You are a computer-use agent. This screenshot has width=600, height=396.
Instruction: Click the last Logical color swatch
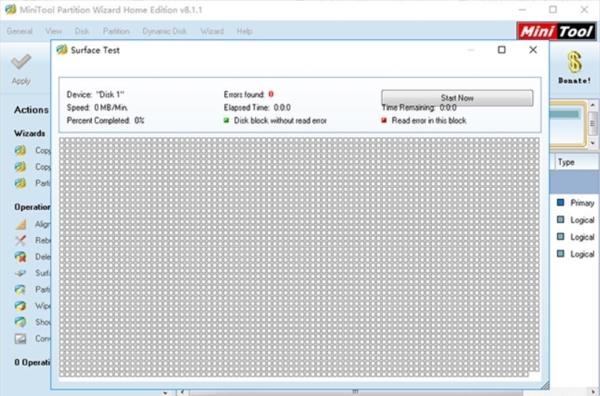(561, 254)
